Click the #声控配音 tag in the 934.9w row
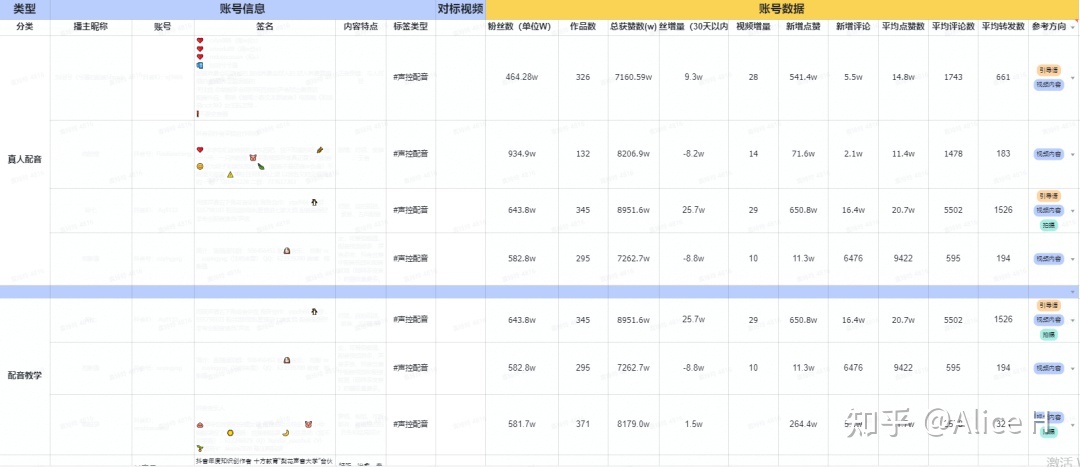Viewport: 1080px width, 467px height. [x=410, y=153]
